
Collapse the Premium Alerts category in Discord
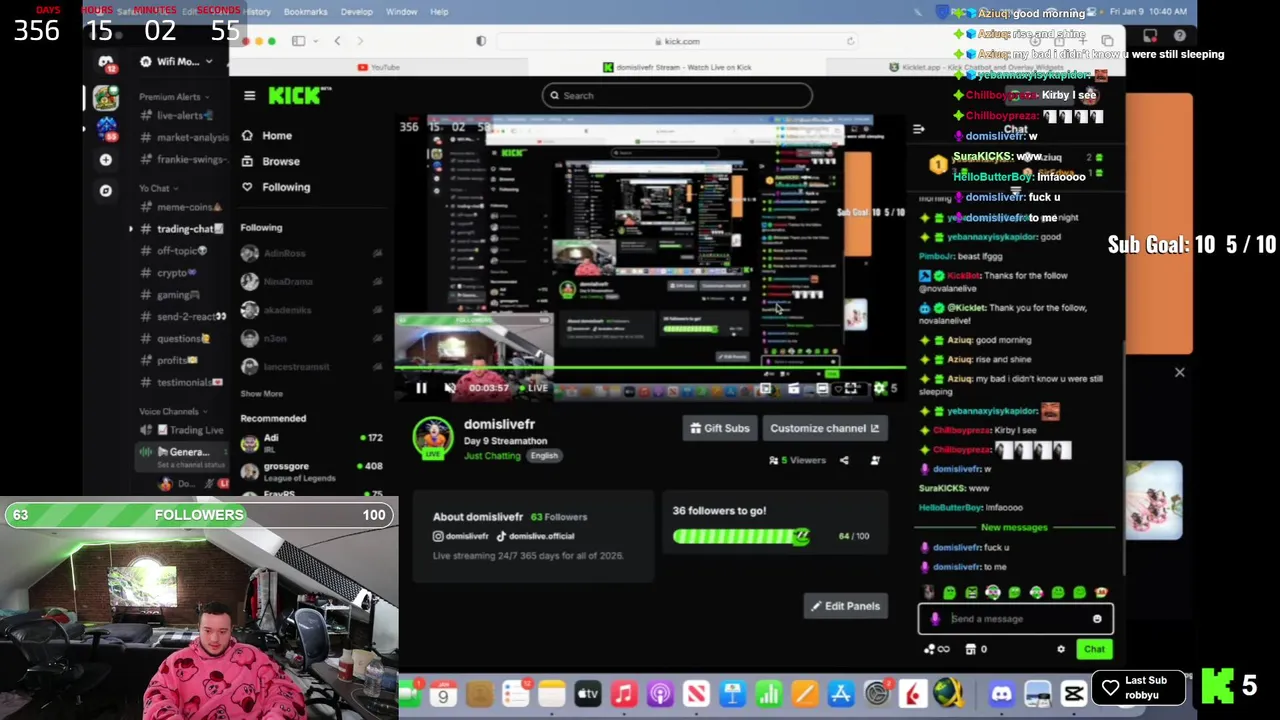pyautogui.click(x=175, y=97)
